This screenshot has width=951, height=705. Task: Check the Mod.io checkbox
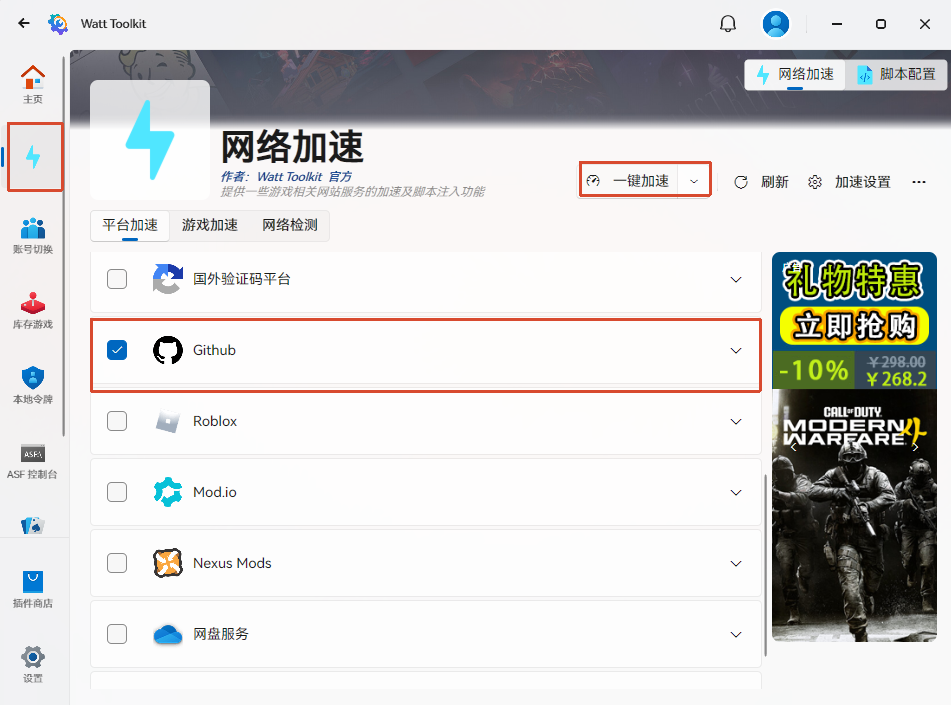[x=117, y=492]
